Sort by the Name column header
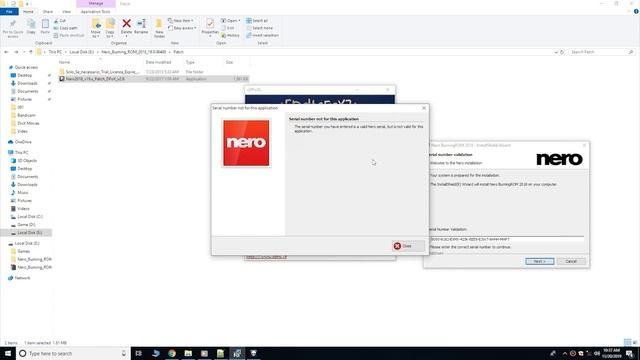 pos(64,62)
